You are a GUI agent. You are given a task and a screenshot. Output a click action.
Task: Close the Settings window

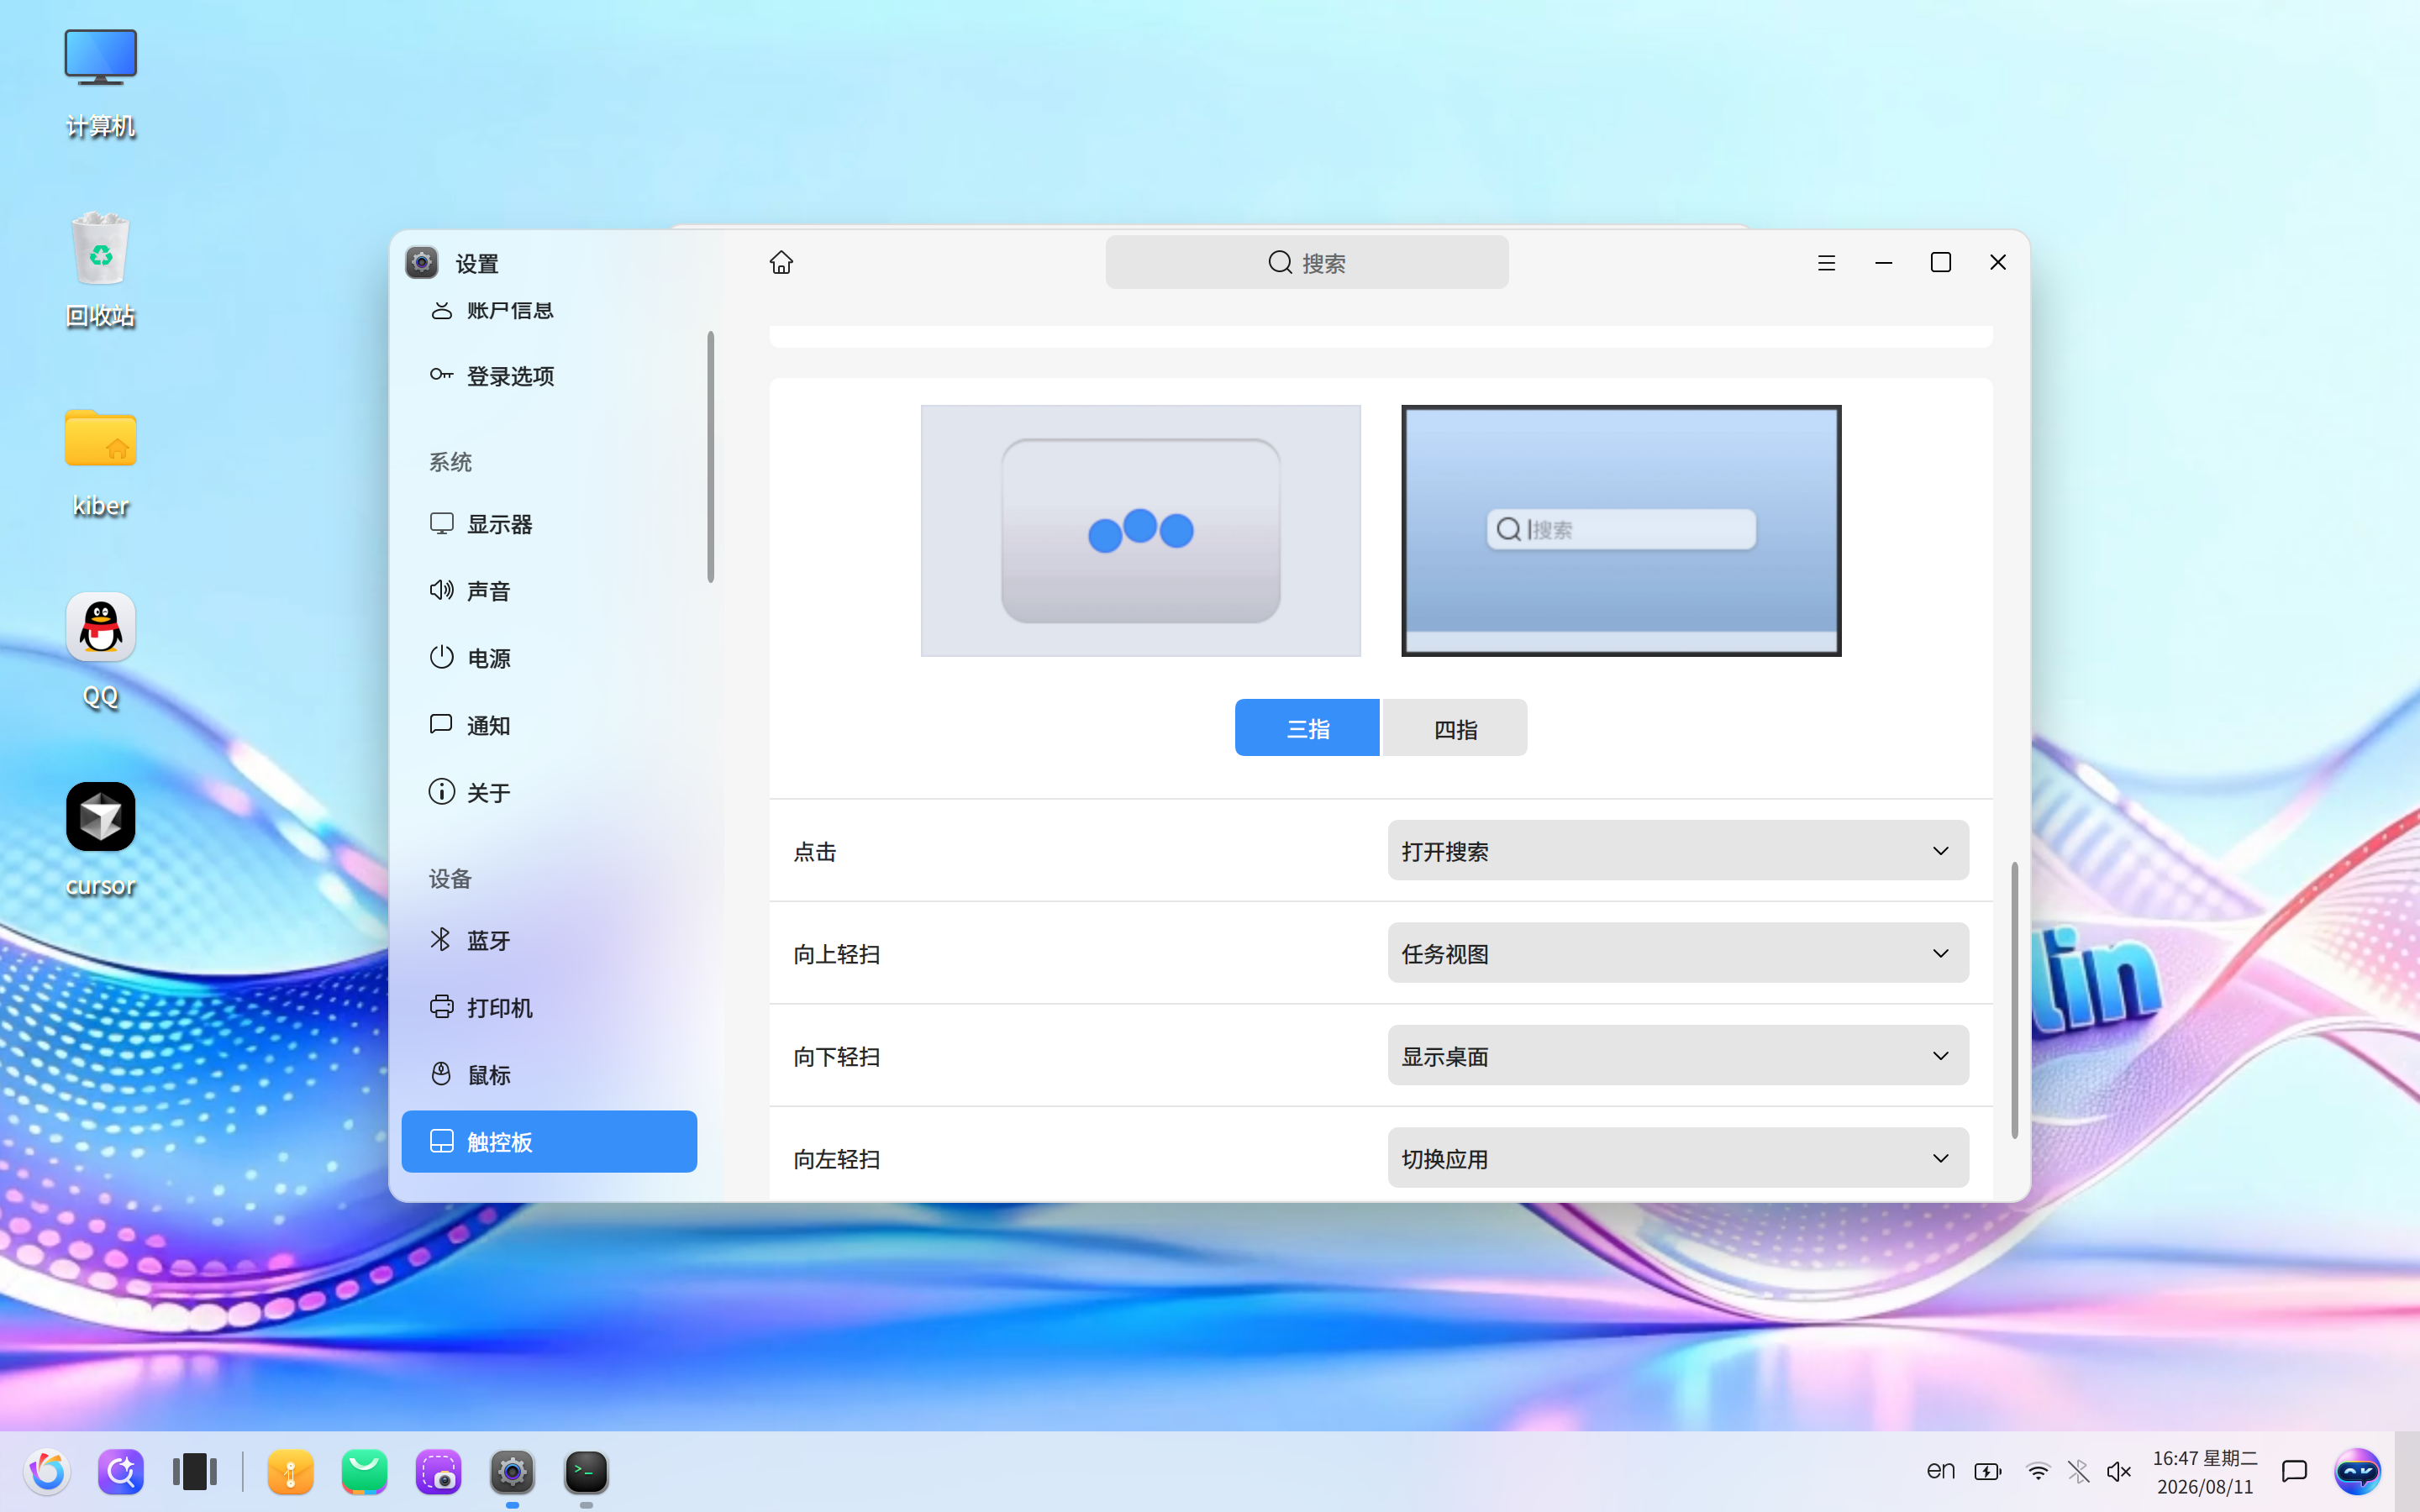tap(1998, 262)
